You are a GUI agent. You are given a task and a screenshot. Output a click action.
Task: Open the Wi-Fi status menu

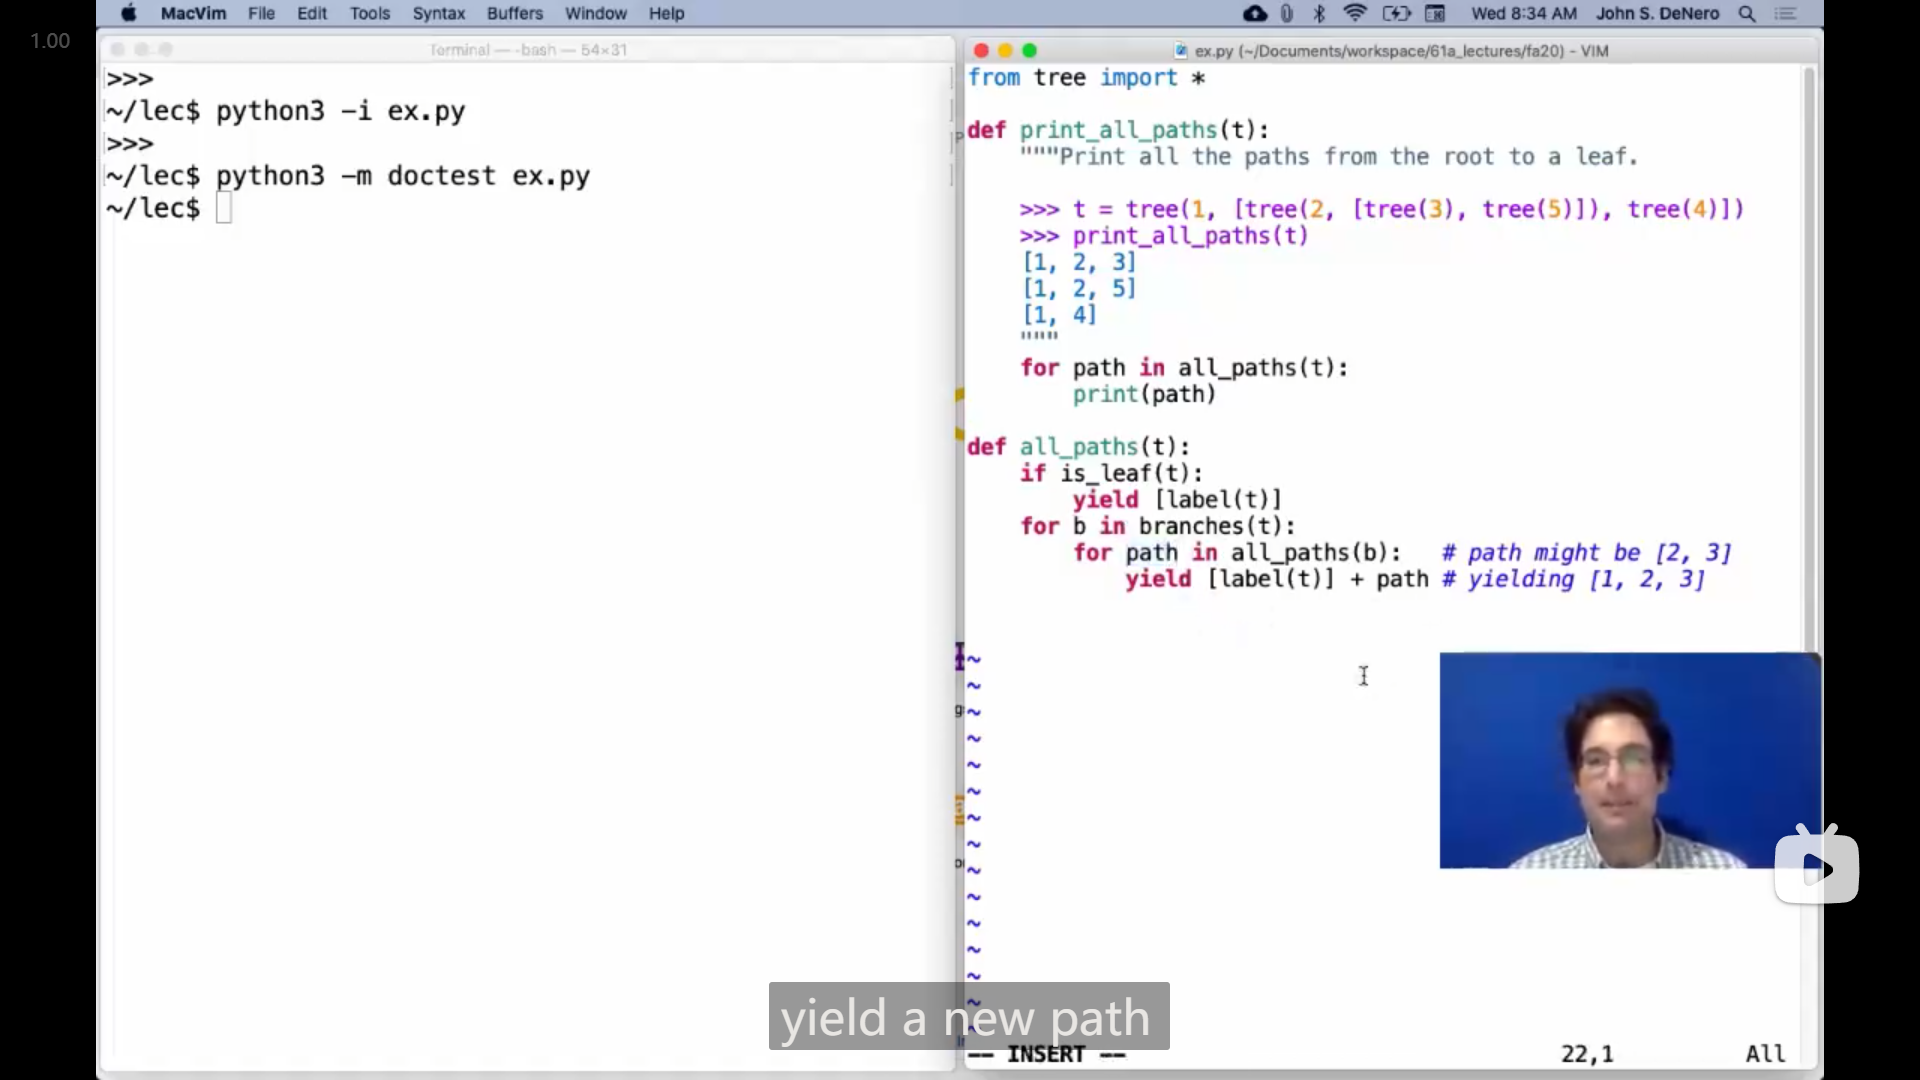point(1355,13)
